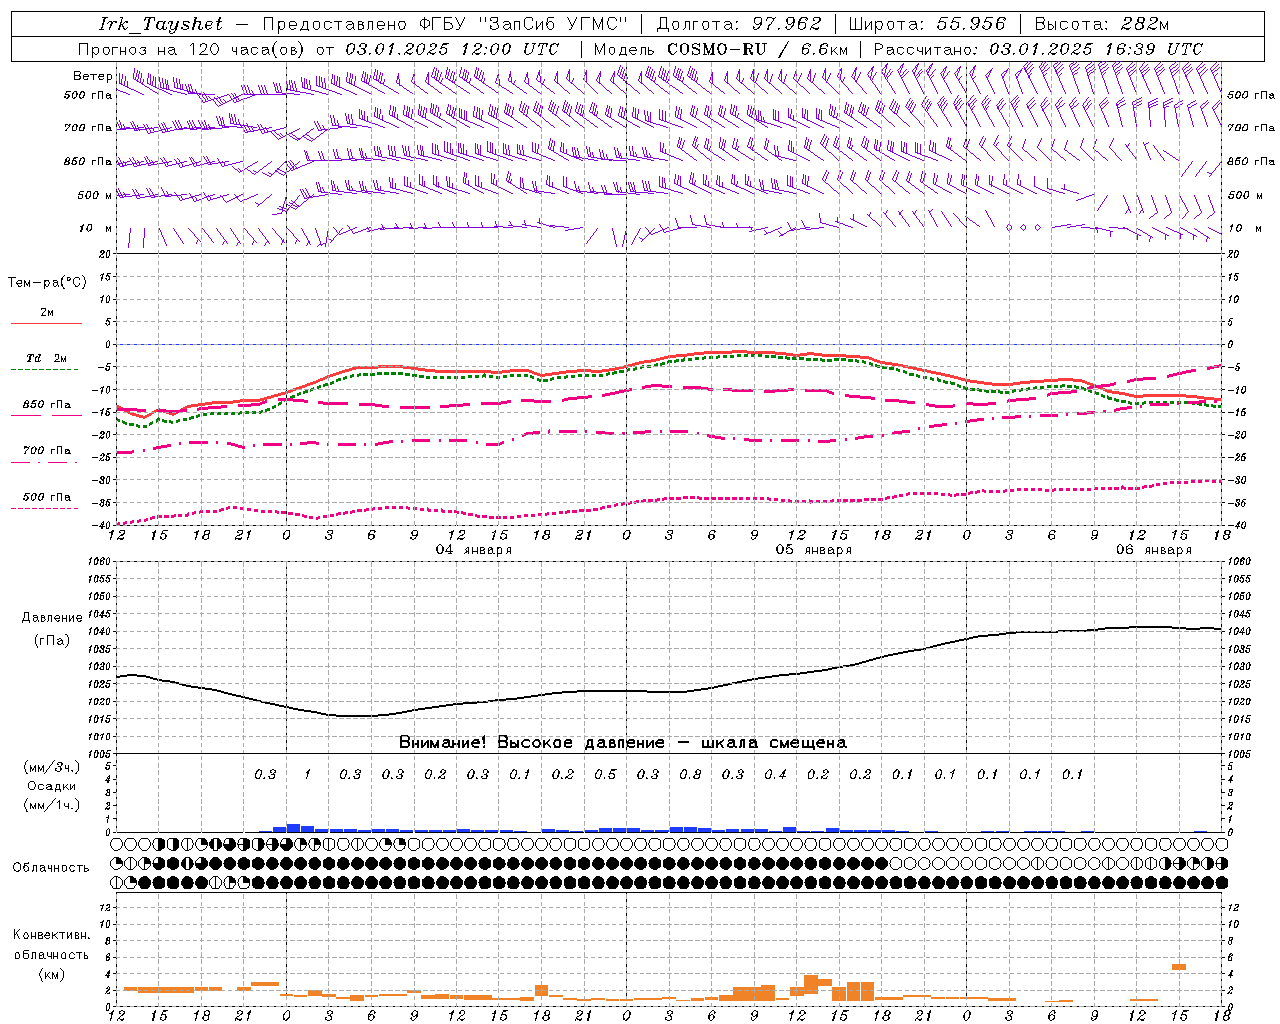Click the Долгота: 97.962 value
The width and height of the screenshot is (1280, 1024).
[739, 24]
